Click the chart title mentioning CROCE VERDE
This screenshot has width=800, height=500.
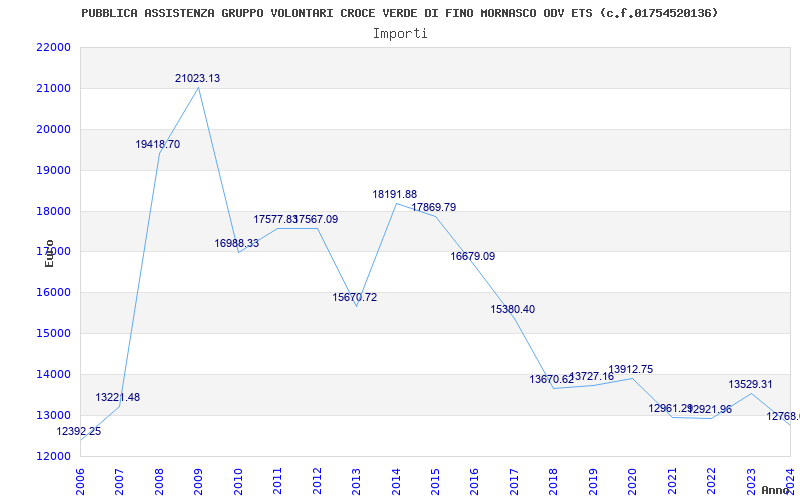pos(399,13)
